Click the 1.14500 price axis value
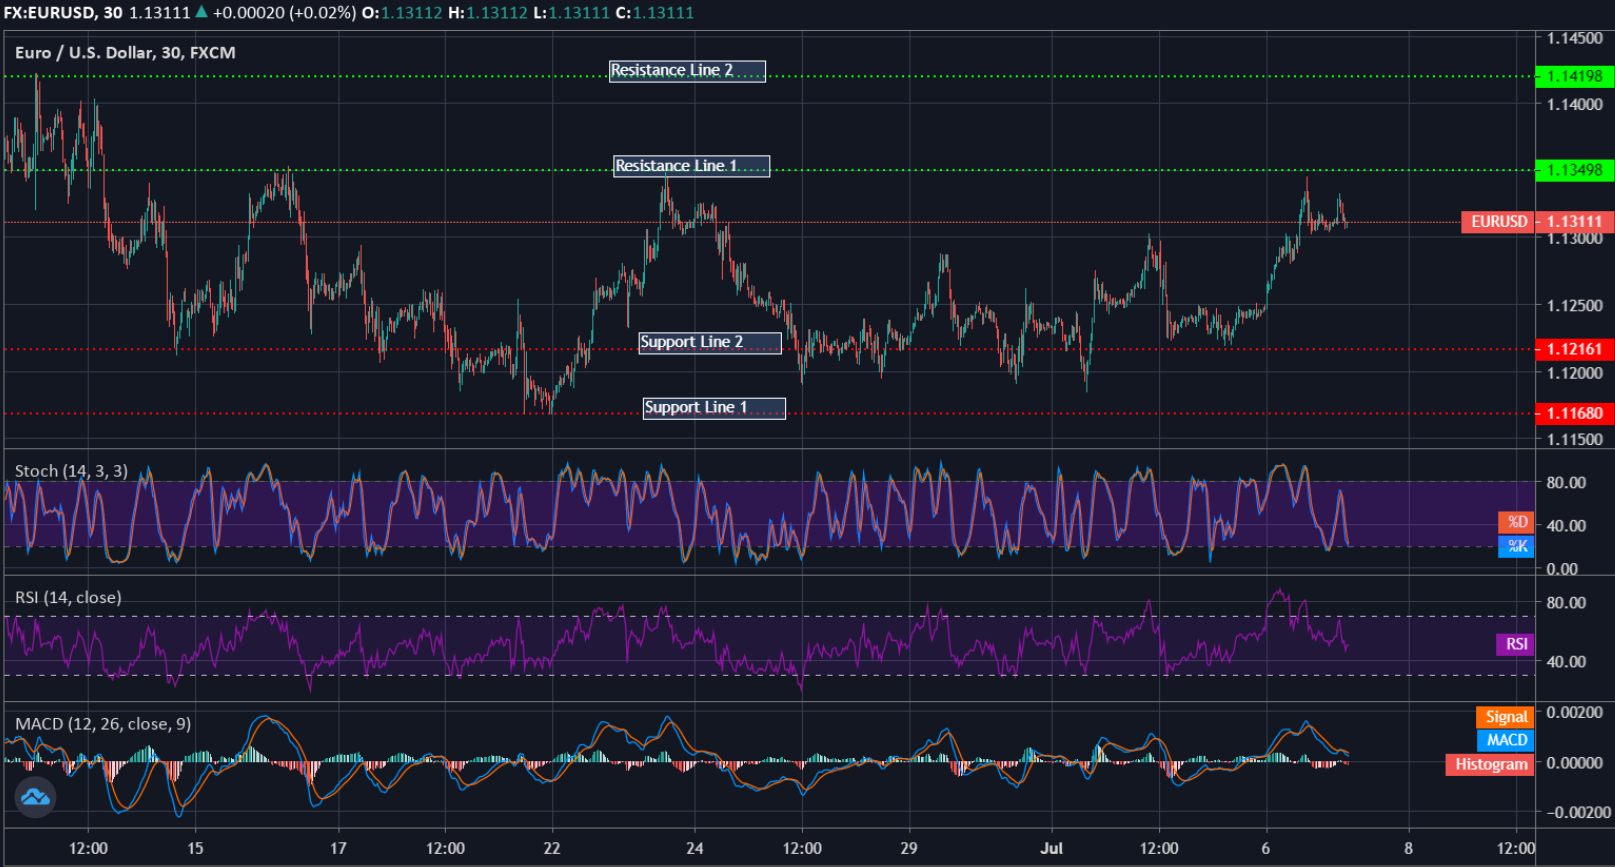Screen dimensions: 1615x867 [x=1574, y=38]
